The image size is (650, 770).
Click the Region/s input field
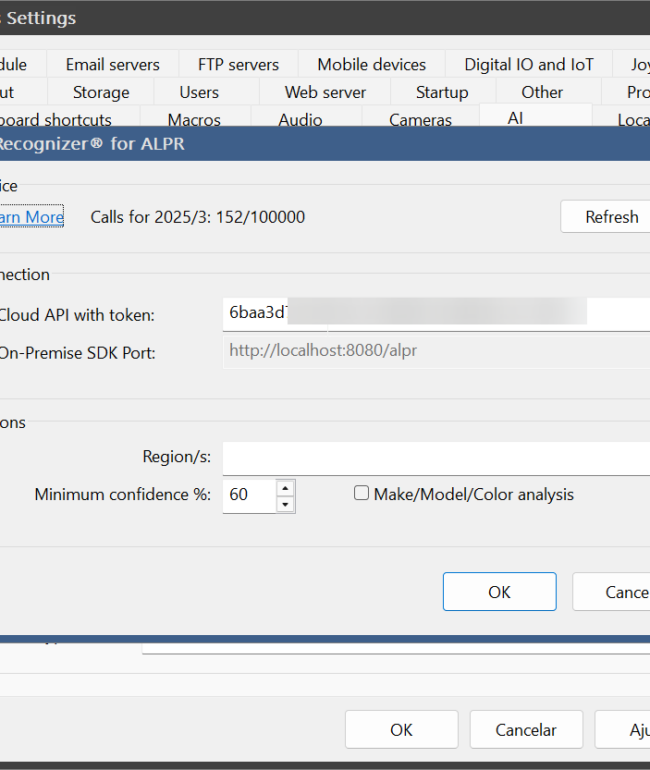[x=436, y=458]
